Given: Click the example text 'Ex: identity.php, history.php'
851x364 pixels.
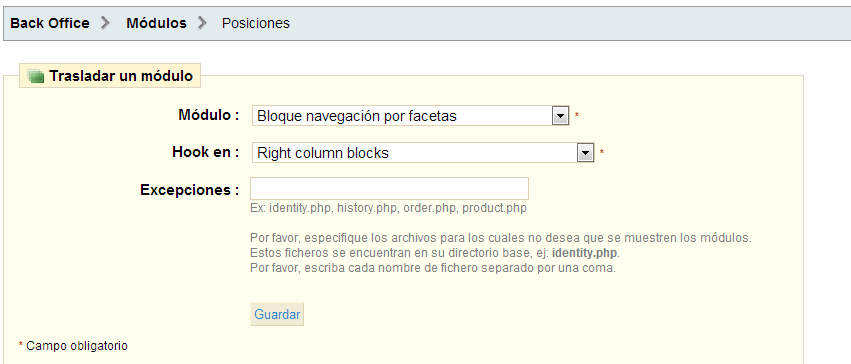Looking at the screenshot, I should pyautogui.click(x=388, y=208).
